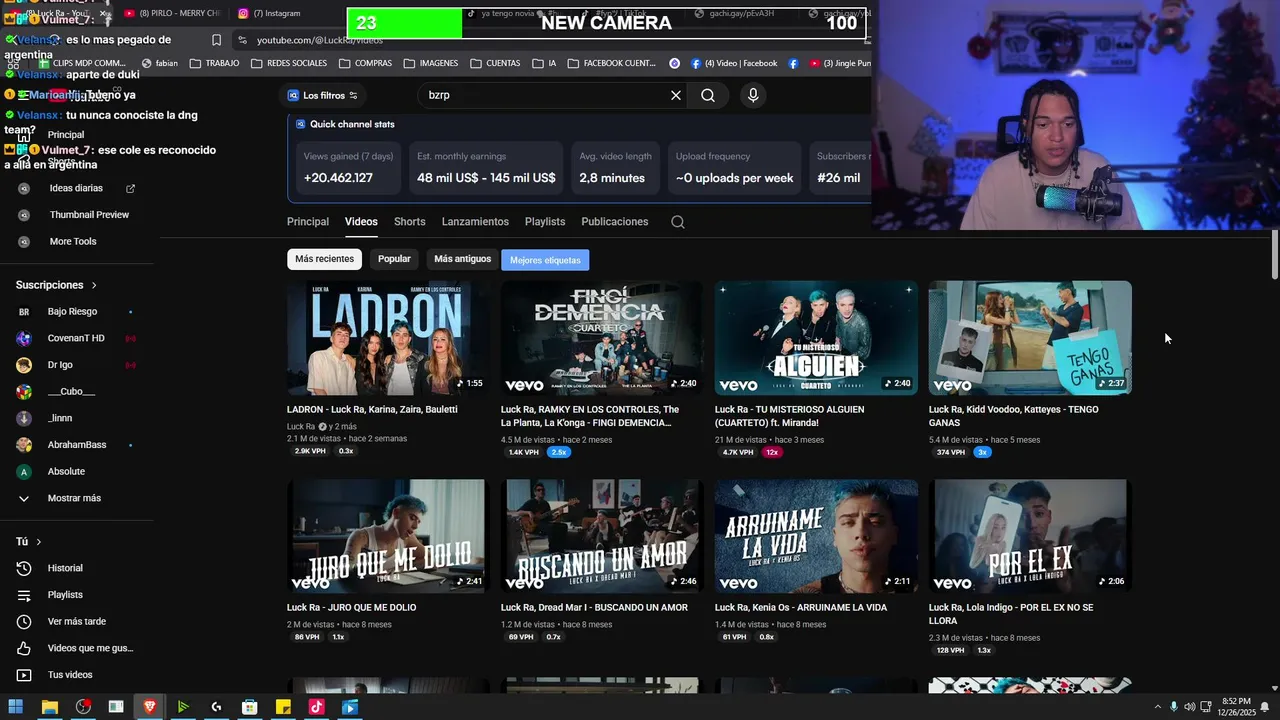
Task: Select the Más antiguos sort chip
Action: pos(462,259)
